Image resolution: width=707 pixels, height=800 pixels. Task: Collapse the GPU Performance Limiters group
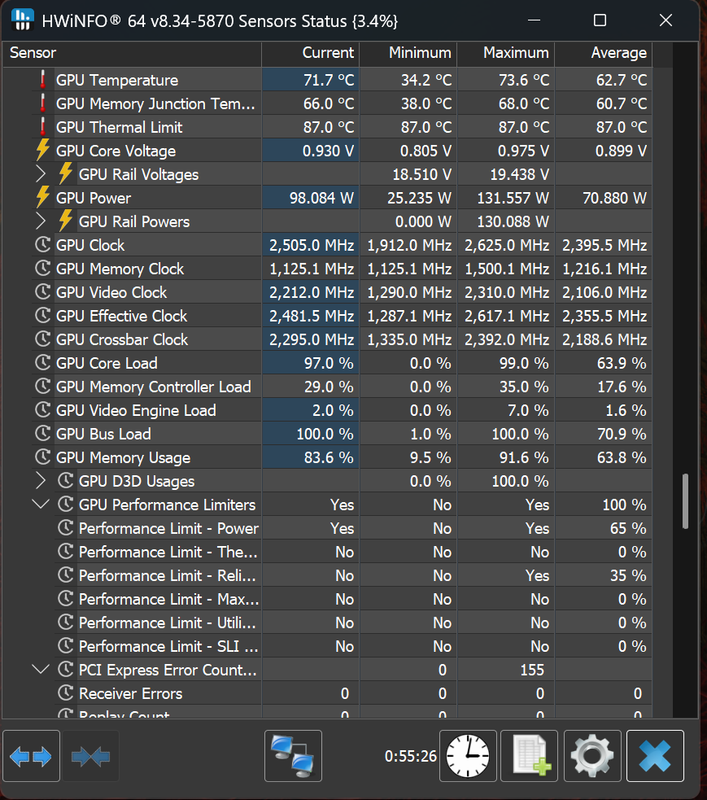tap(41, 504)
